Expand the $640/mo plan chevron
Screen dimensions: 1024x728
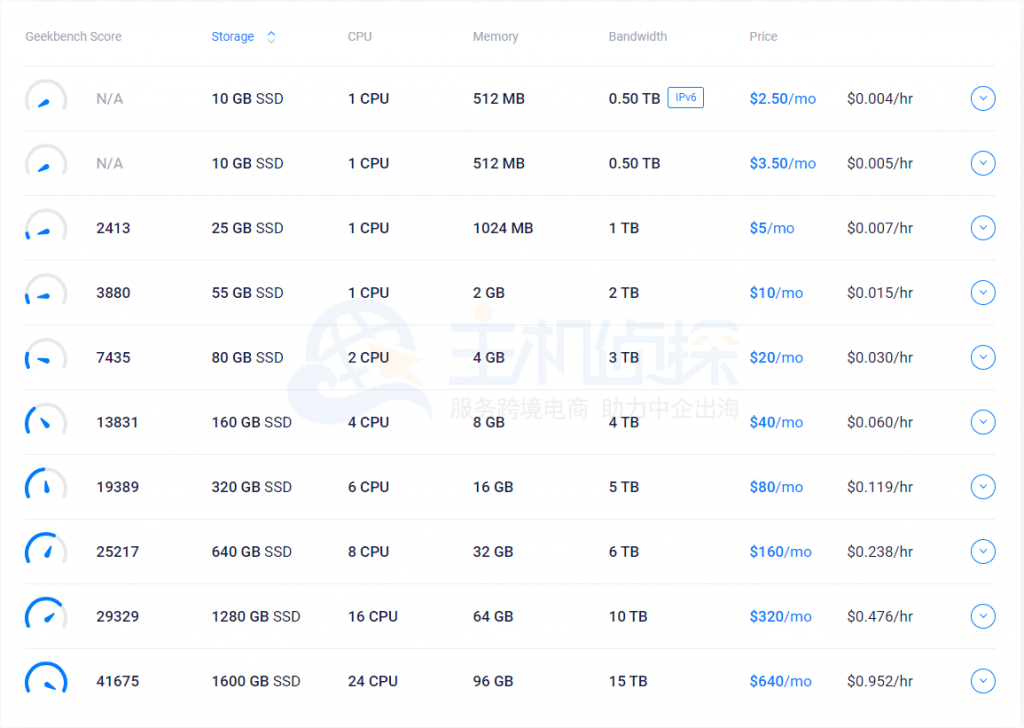[983, 681]
